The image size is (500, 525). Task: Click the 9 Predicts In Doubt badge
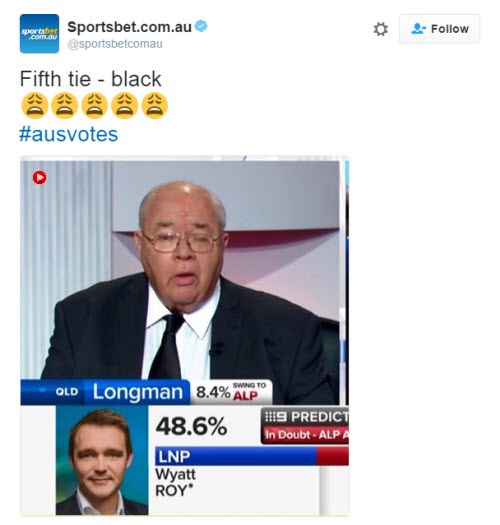305,426
